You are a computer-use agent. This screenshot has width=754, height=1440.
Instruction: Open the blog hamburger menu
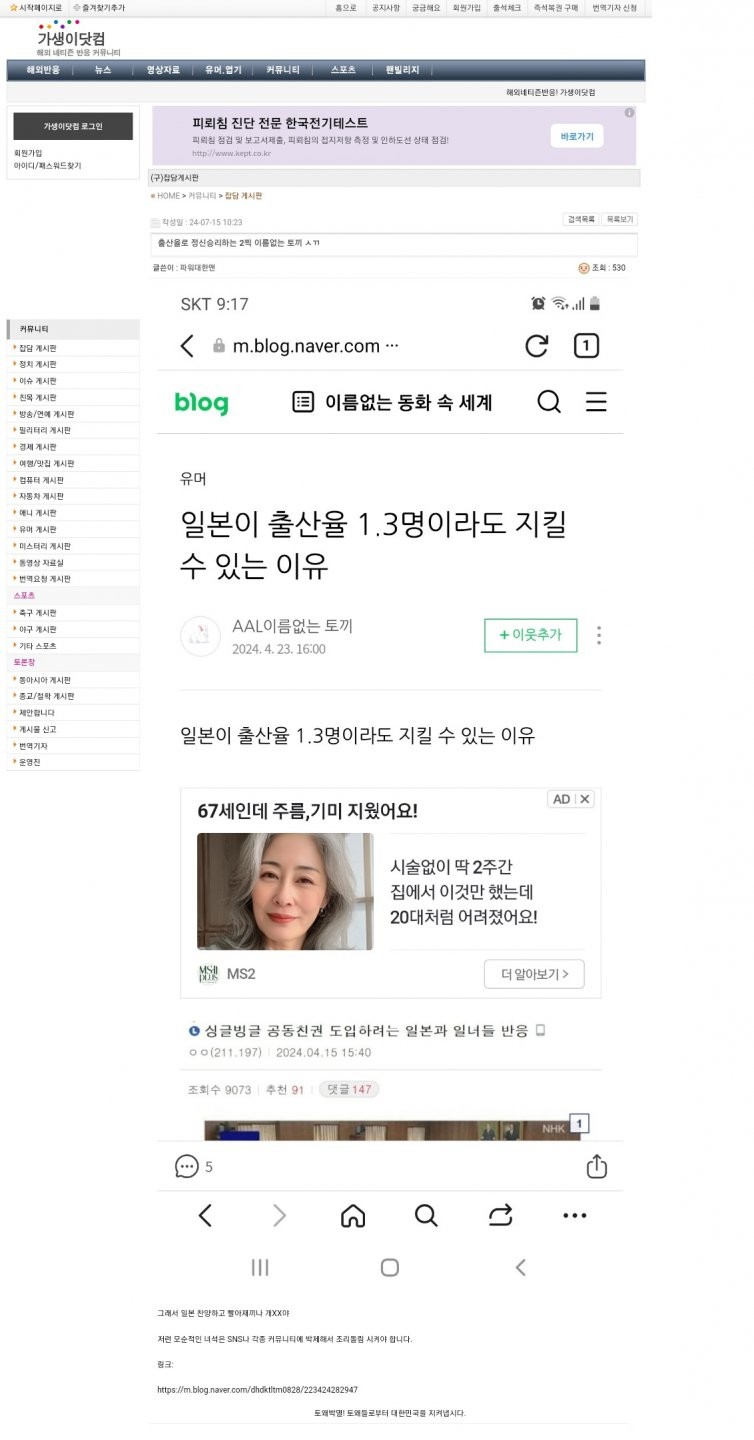tap(596, 402)
